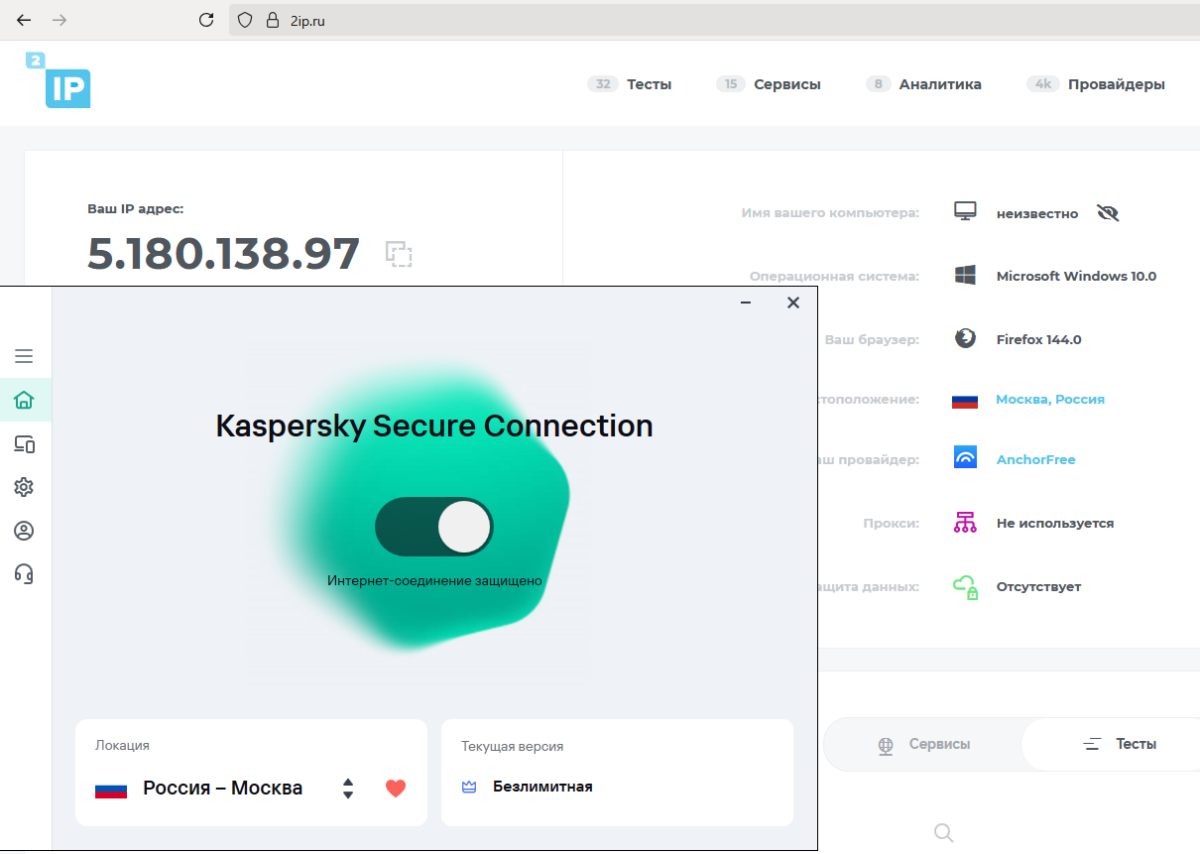The width and height of the screenshot is (1200, 854).
Task: Open Kaspersky devices sidebar icon
Action: pos(24,444)
